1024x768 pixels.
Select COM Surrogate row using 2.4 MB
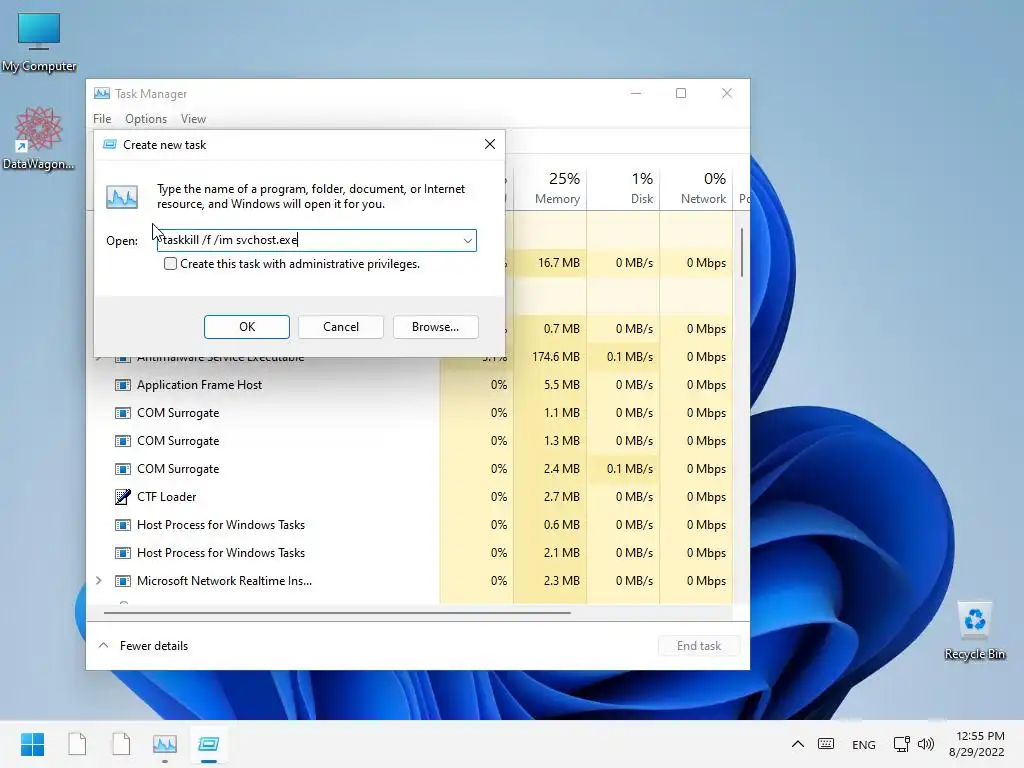point(411,470)
